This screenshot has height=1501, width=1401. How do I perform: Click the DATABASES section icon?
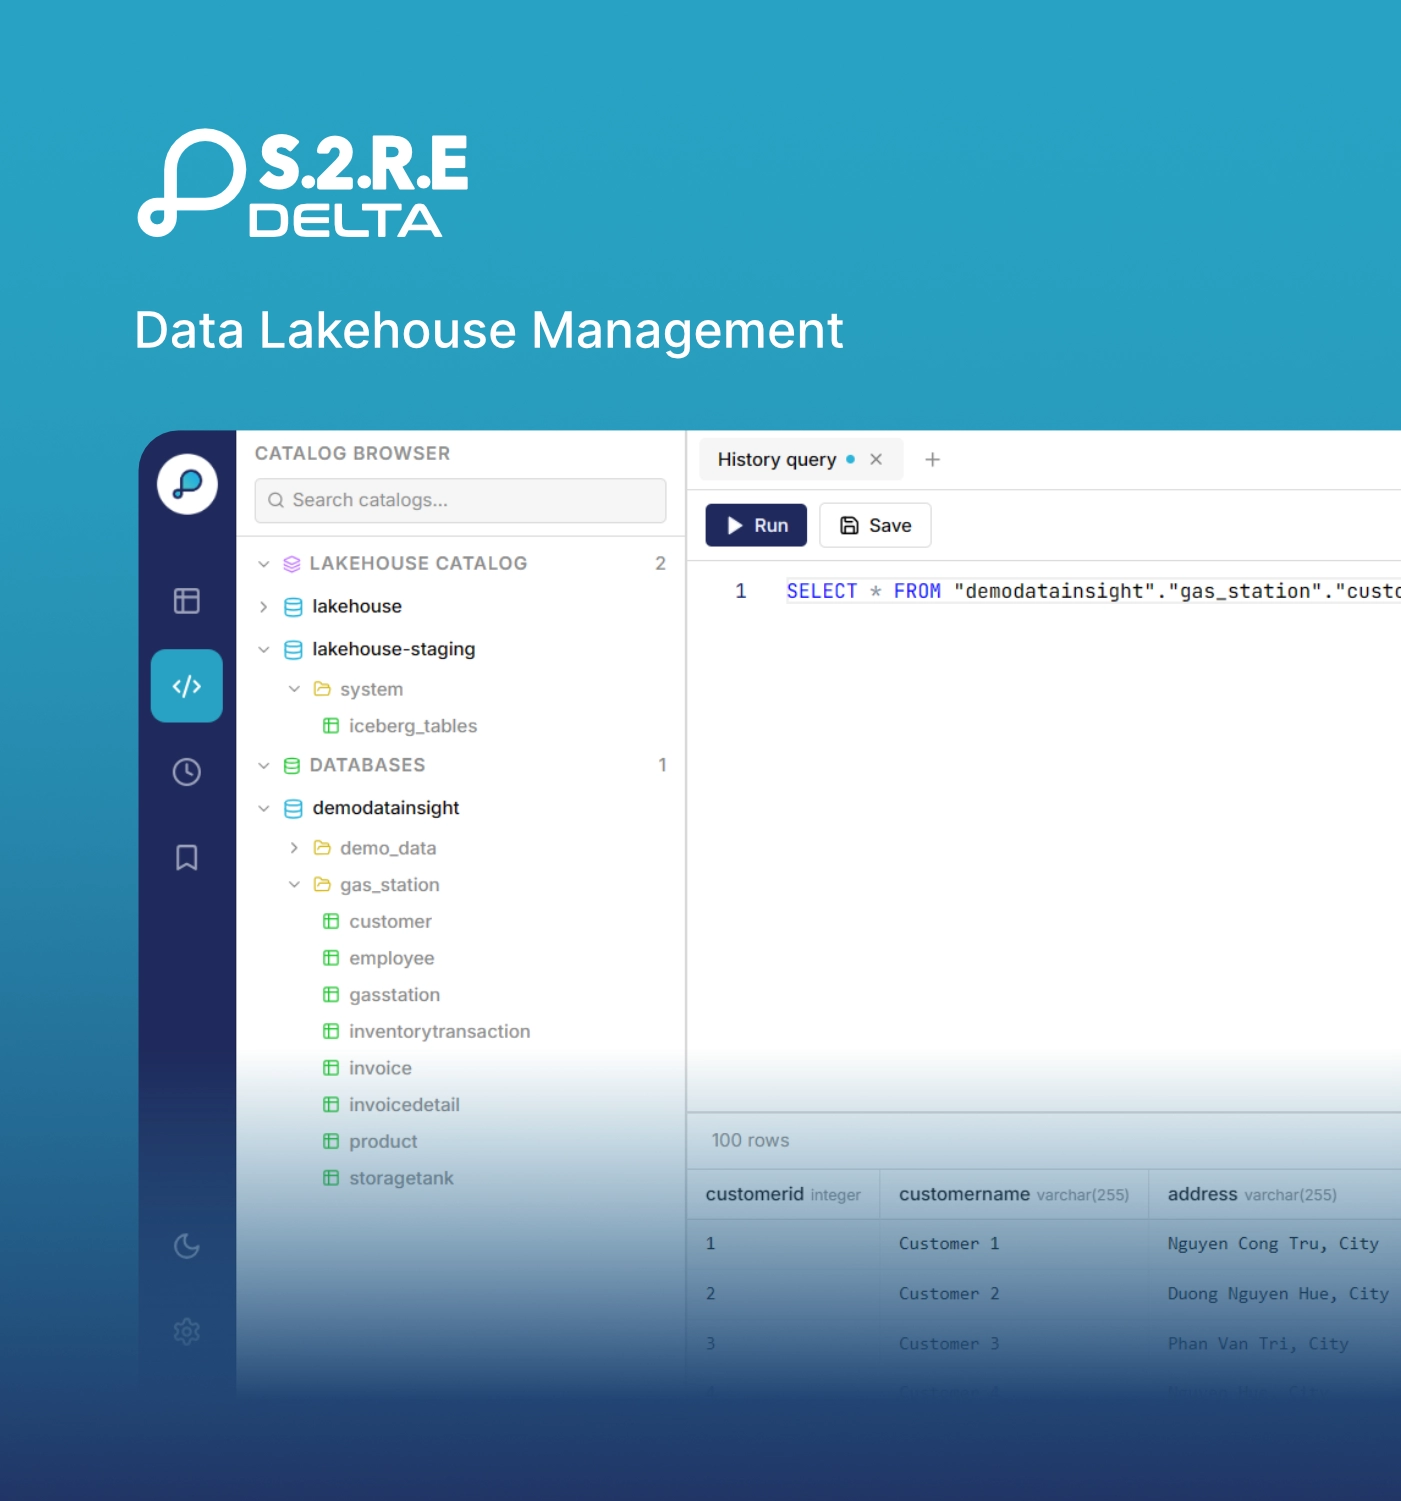click(292, 766)
